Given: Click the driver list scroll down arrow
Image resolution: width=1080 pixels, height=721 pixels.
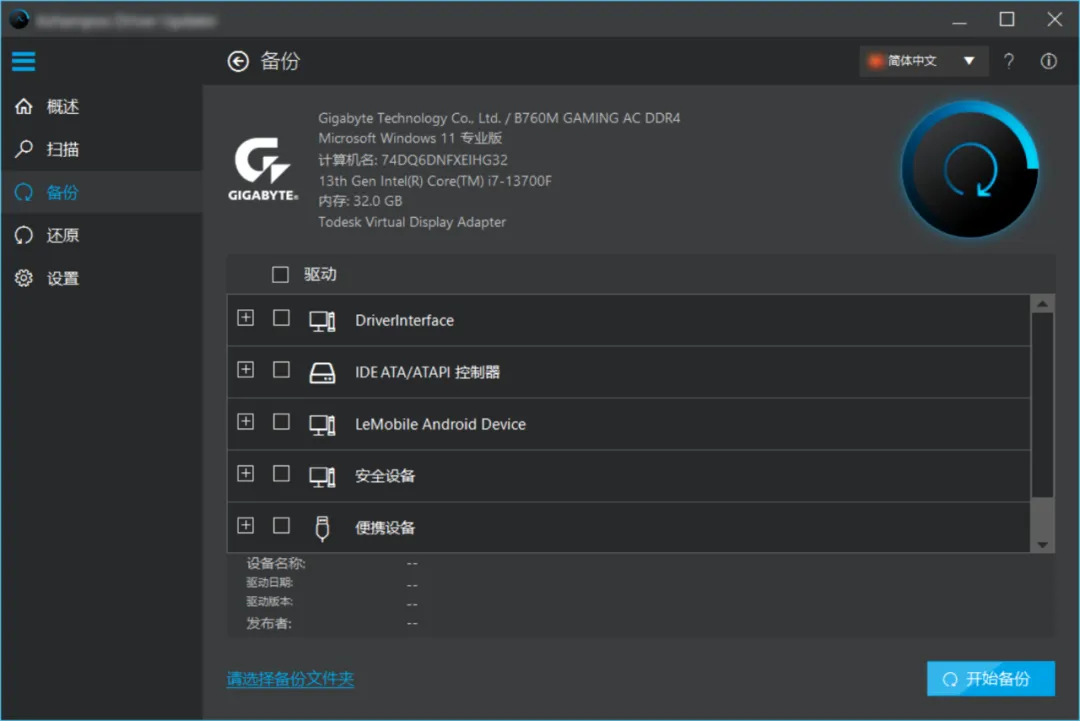Looking at the screenshot, I should pyautogui.click(x=1042, y=544).
